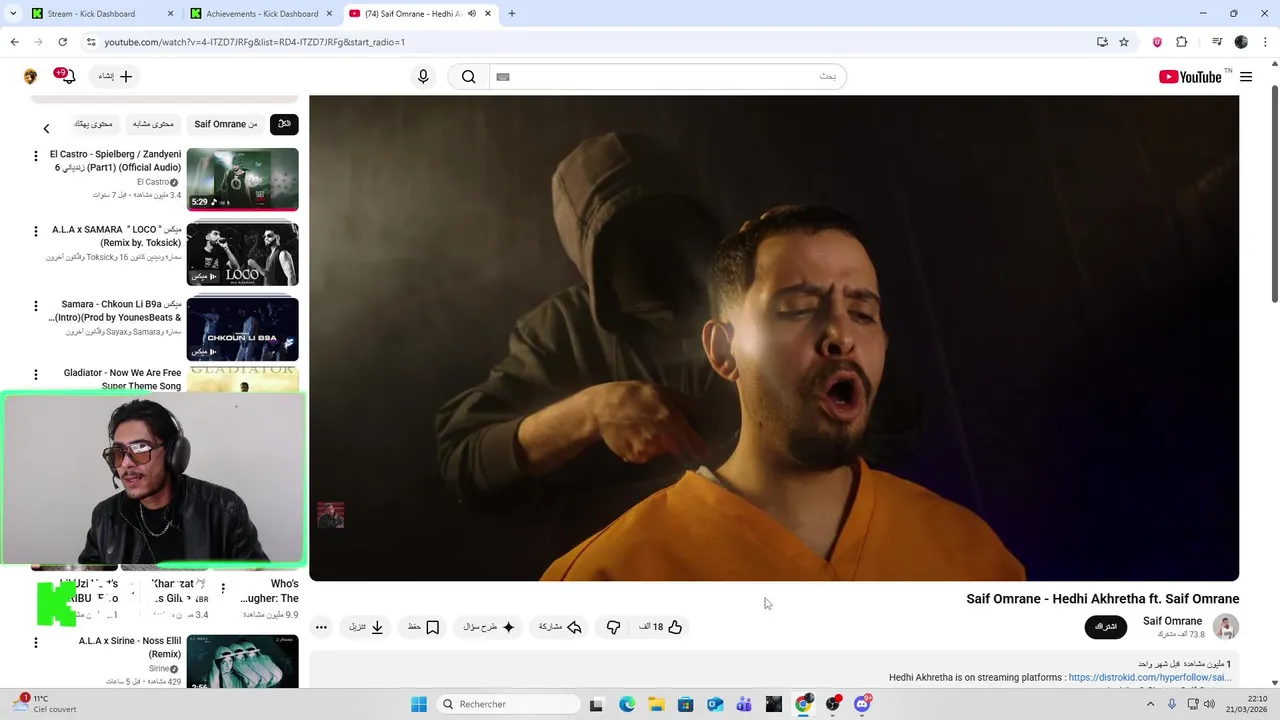The height and width of the screenshot is (720, 1280).
Task: Open Discord from taskbar
Action: 862,704
